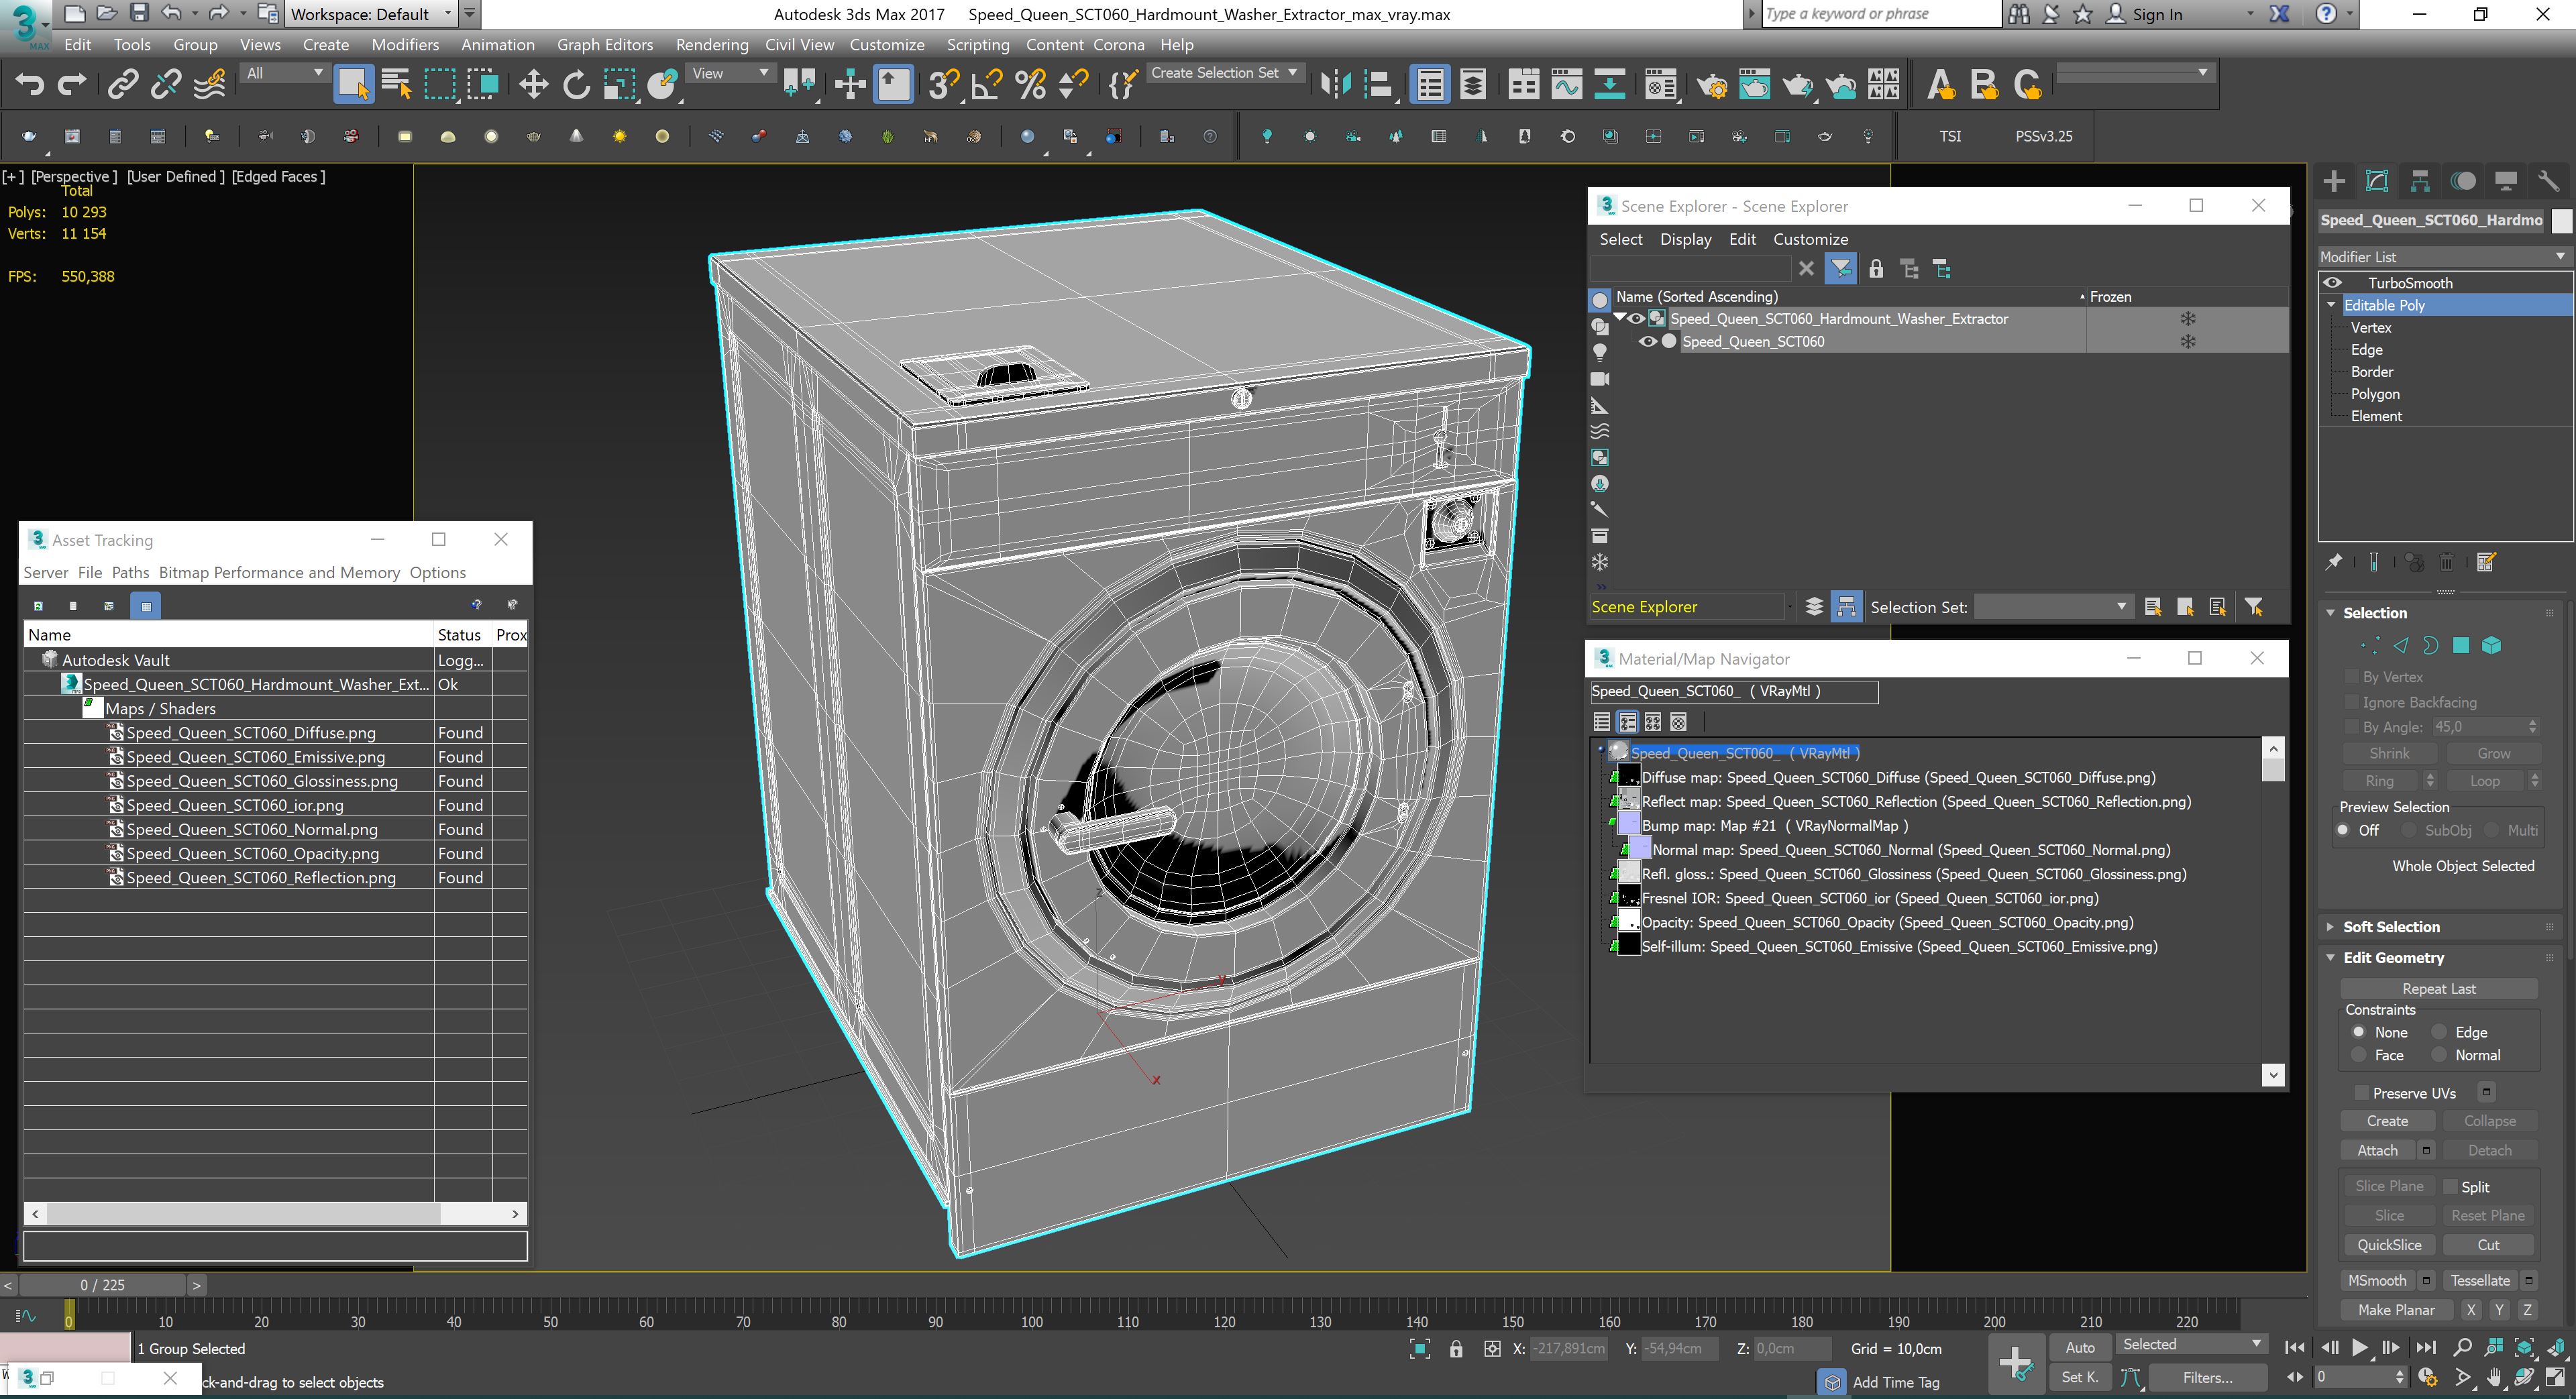Select Polygon sub-object icon in Selection rollout
The width and height of the screenshot is (2576, 1399).
2461,646
